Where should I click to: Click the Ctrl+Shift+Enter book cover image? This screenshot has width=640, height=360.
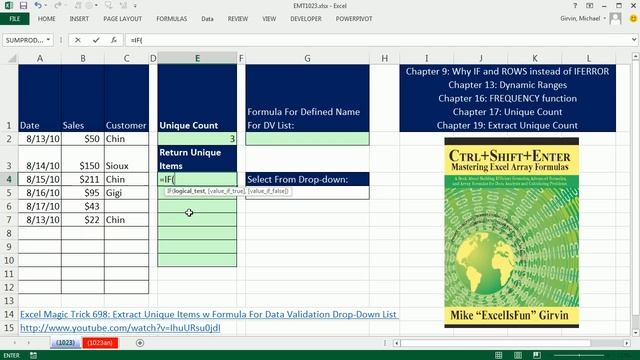coord(511,233)
